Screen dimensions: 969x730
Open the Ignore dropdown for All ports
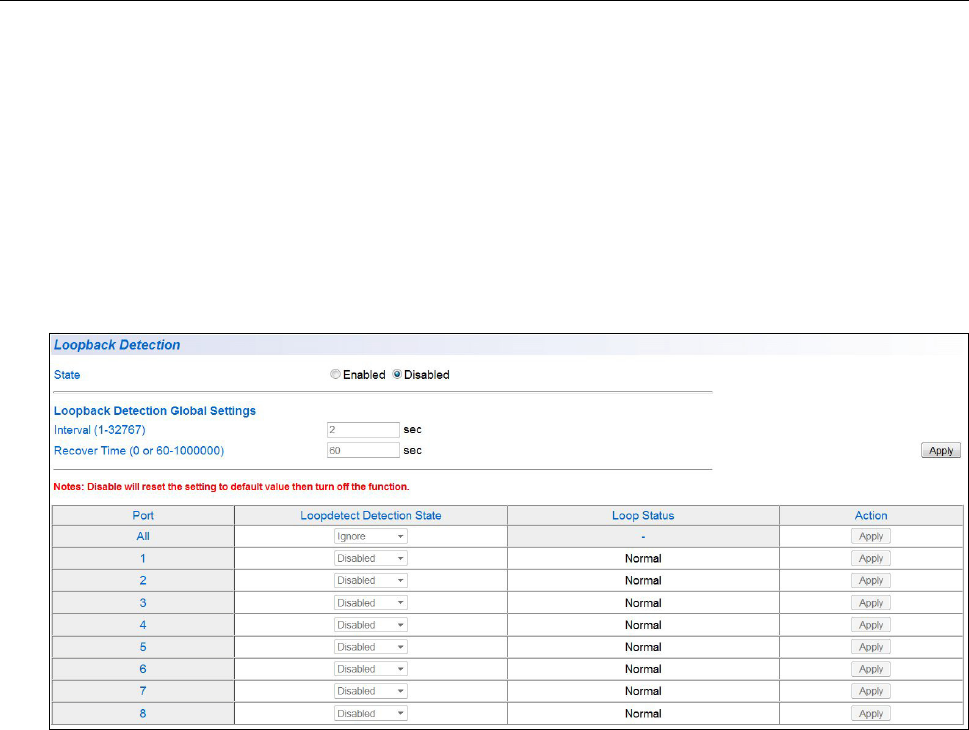(x=370, y=536)
